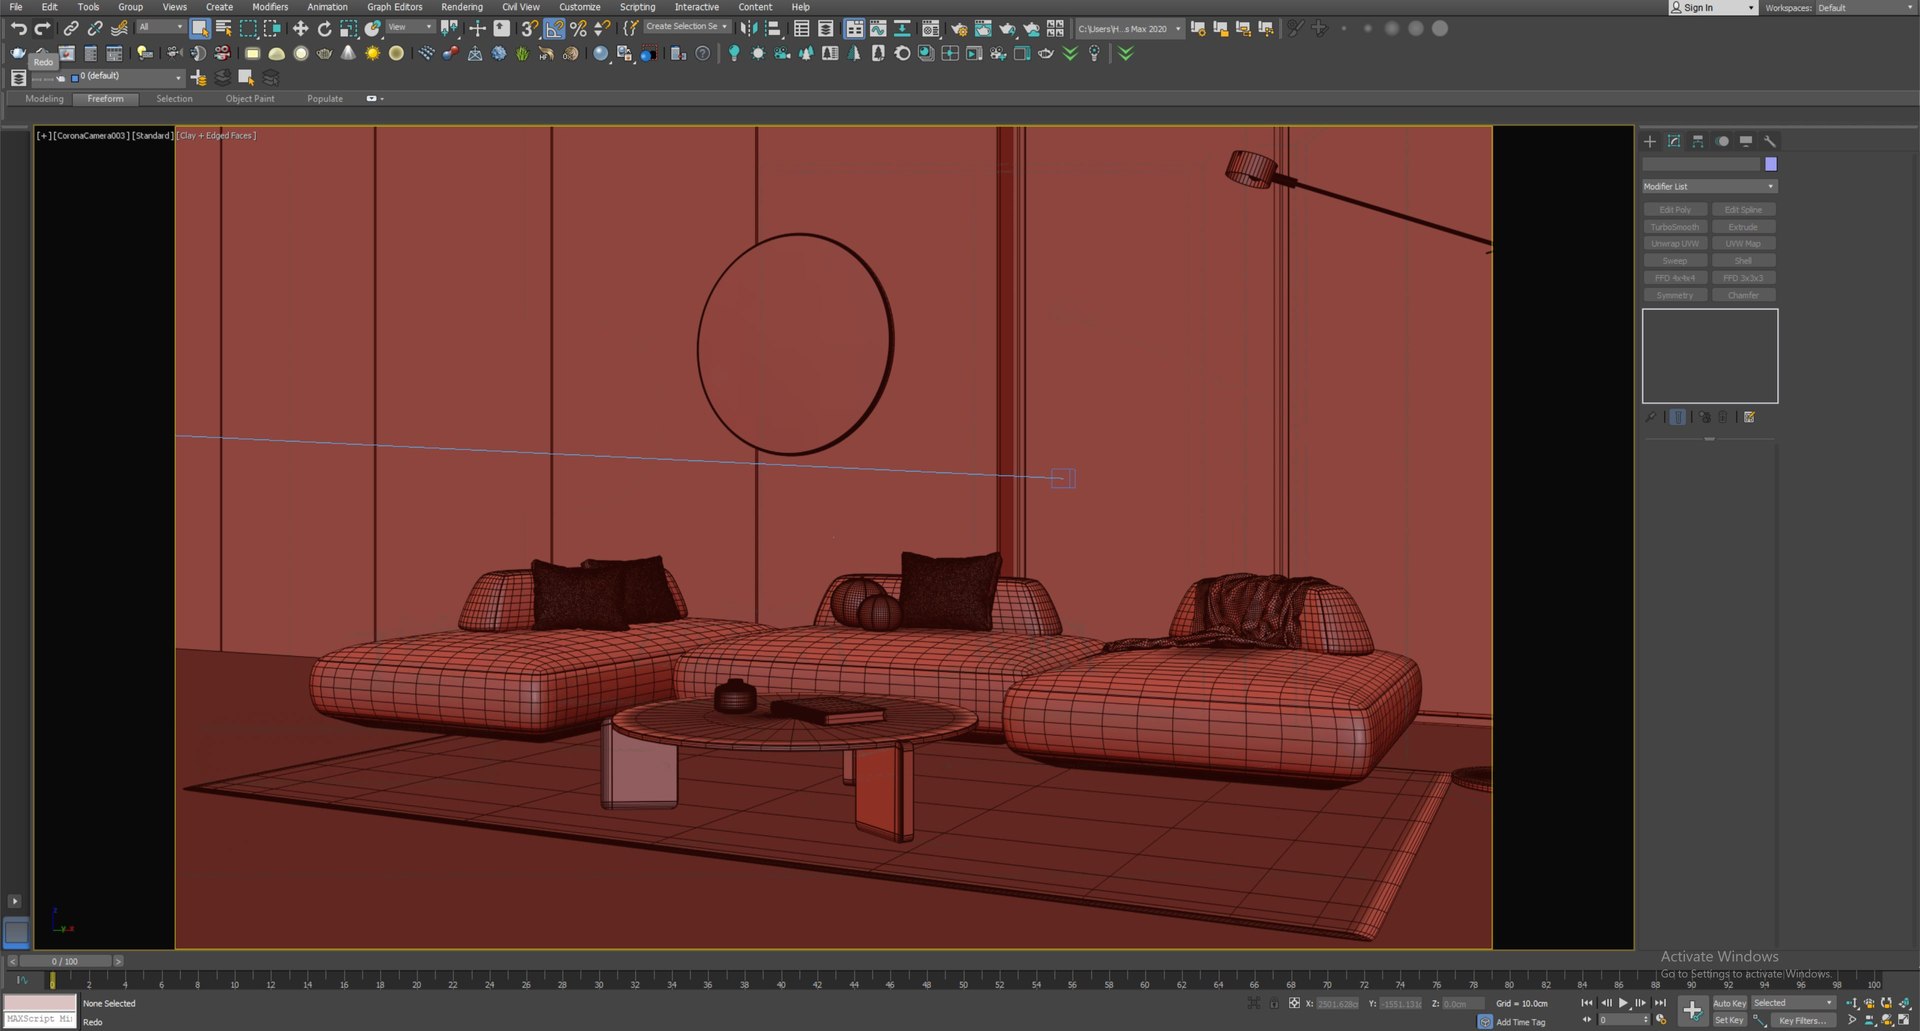The width and height of the screenshot is (1920, 1031).
Task: Toggle Percent Snap on toolbar
Action: [x=578, y=29]
